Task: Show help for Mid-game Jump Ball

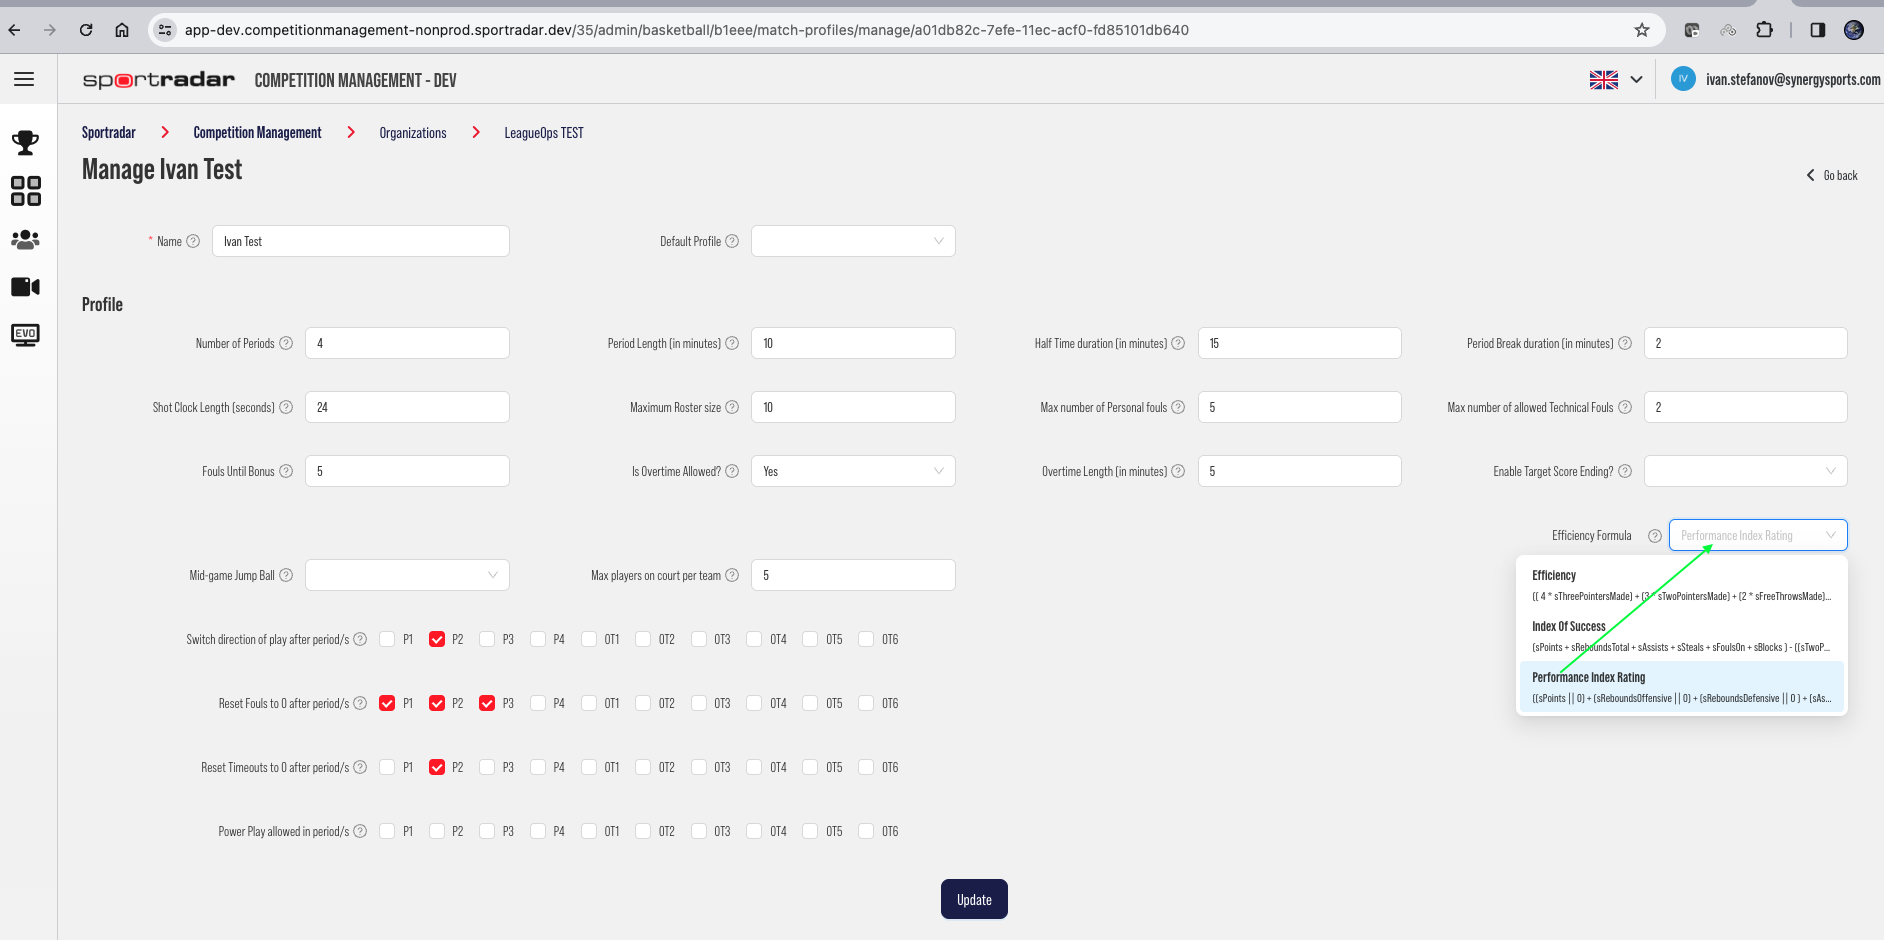Action: coord(286,575)
